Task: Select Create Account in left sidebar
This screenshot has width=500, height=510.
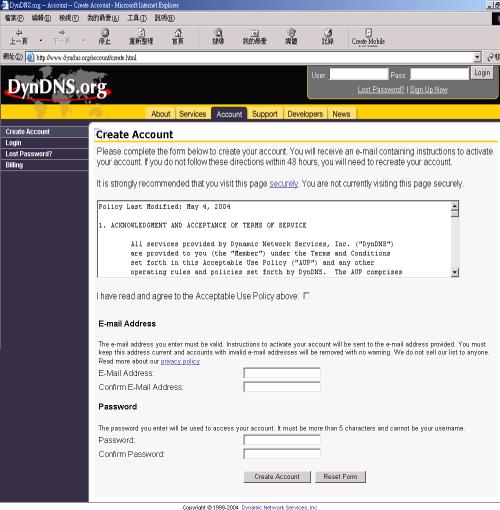Action: pos(45,132)
